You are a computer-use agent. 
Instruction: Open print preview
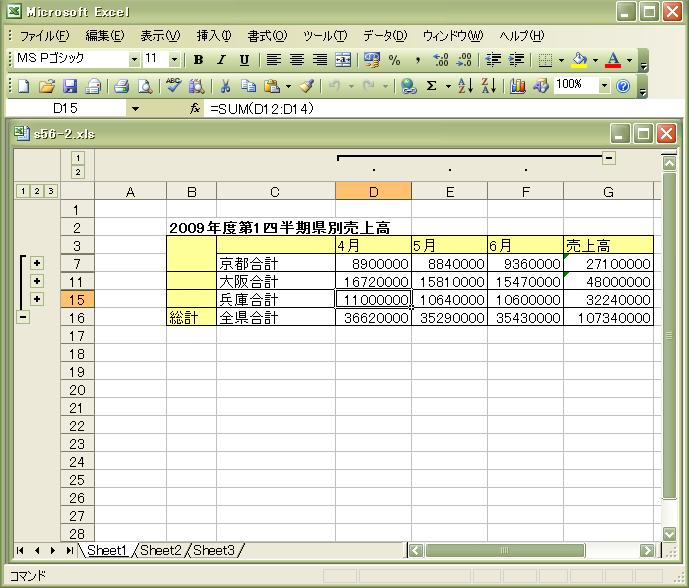(x=145, y=86)
